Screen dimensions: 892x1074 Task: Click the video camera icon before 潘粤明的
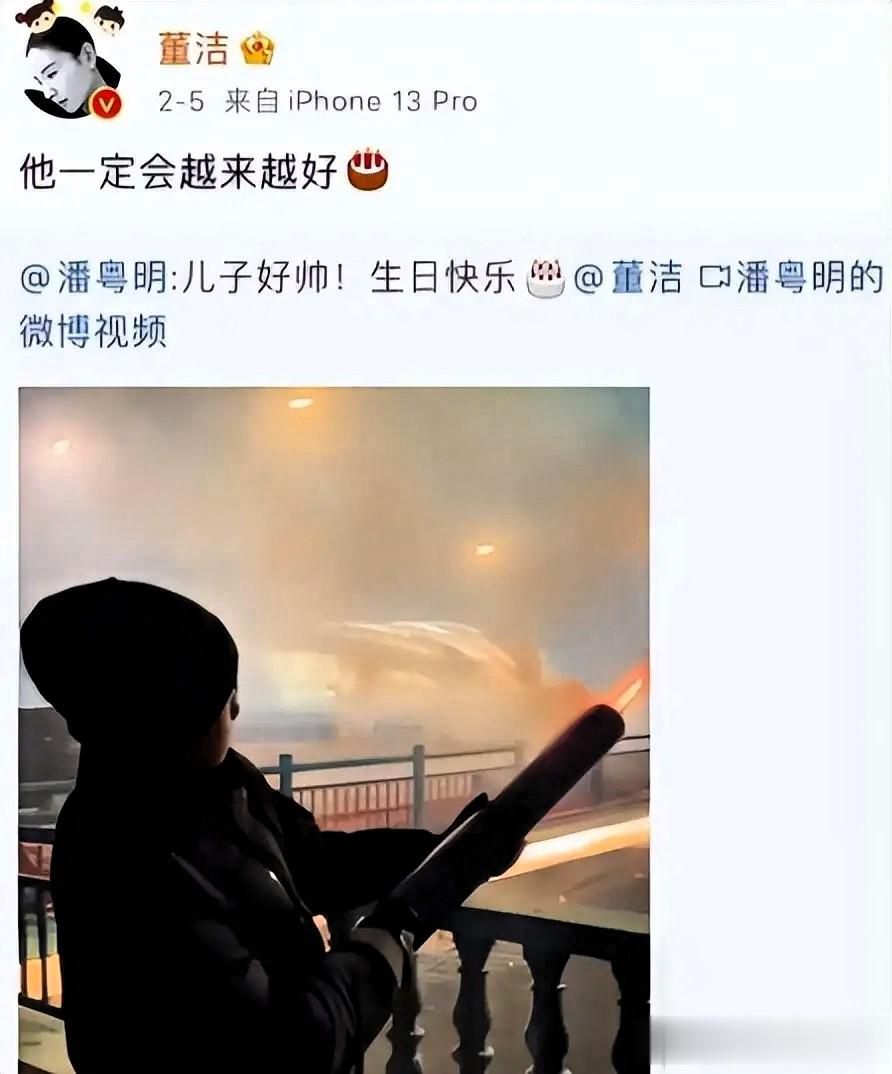click(x=716, y=277)
